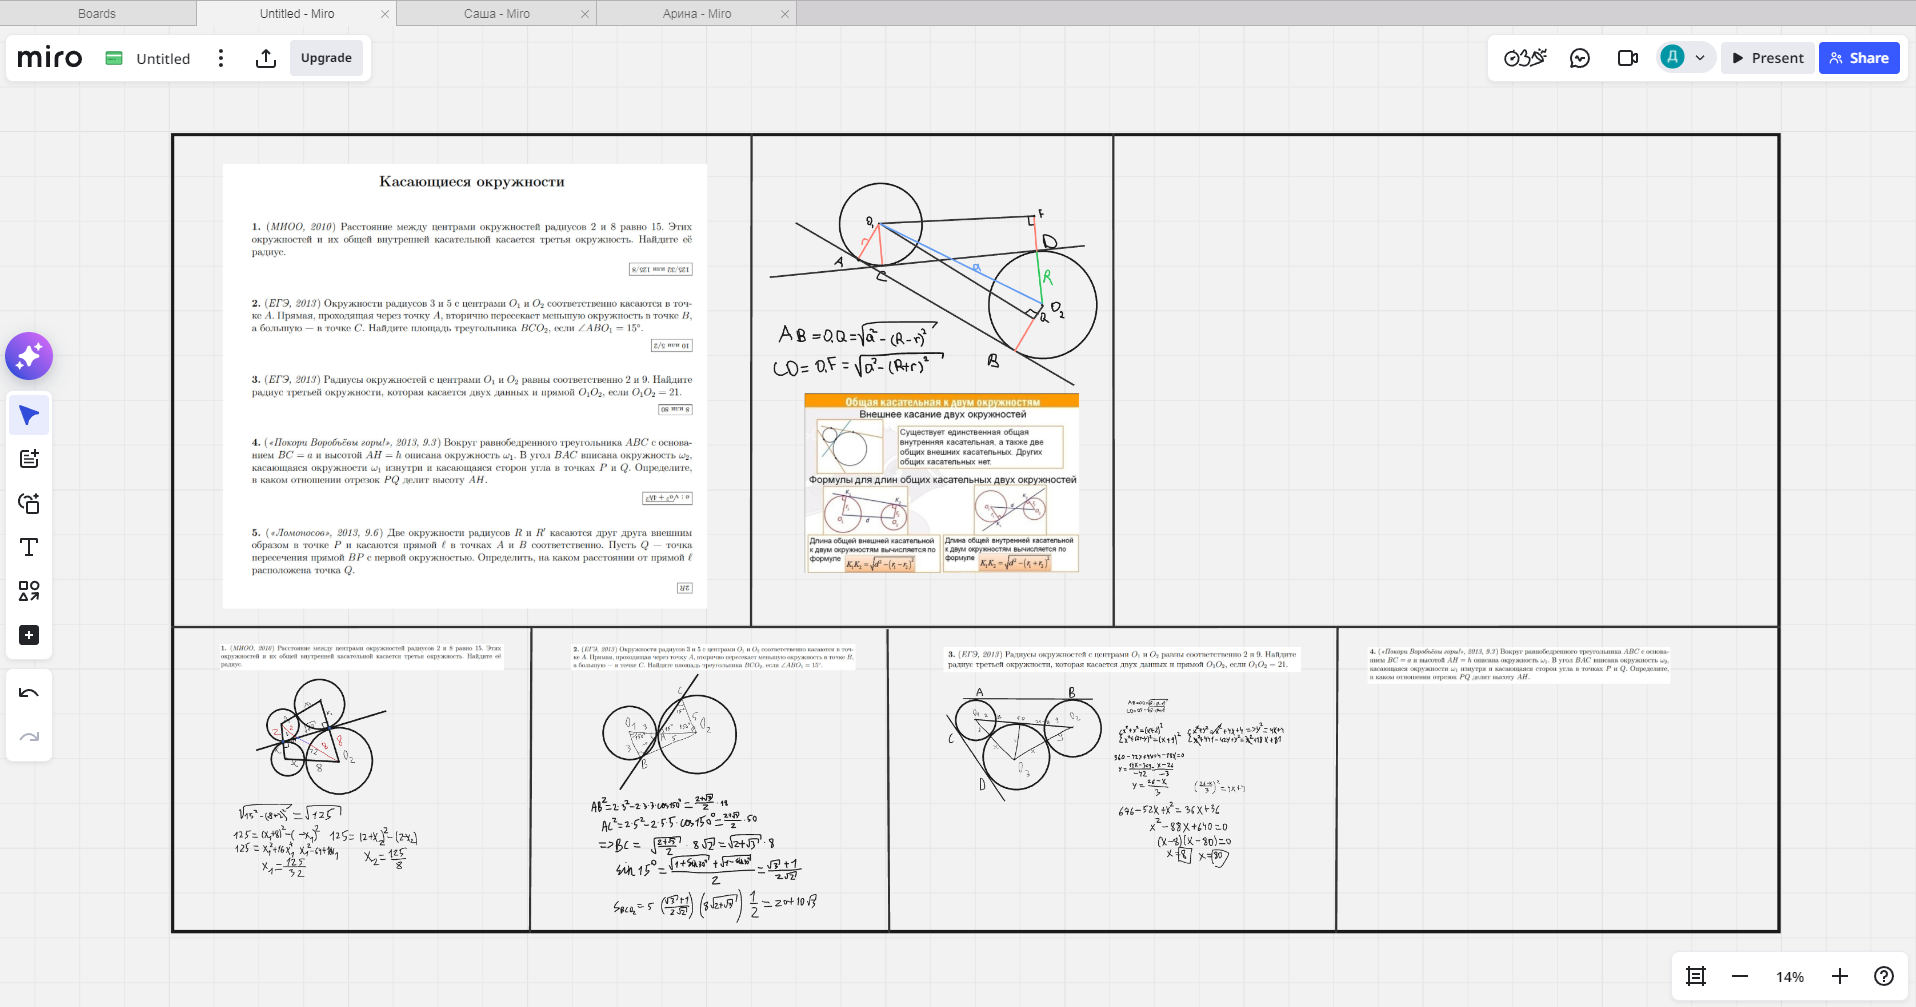
Task: Start a video call
Action: 1627,58
